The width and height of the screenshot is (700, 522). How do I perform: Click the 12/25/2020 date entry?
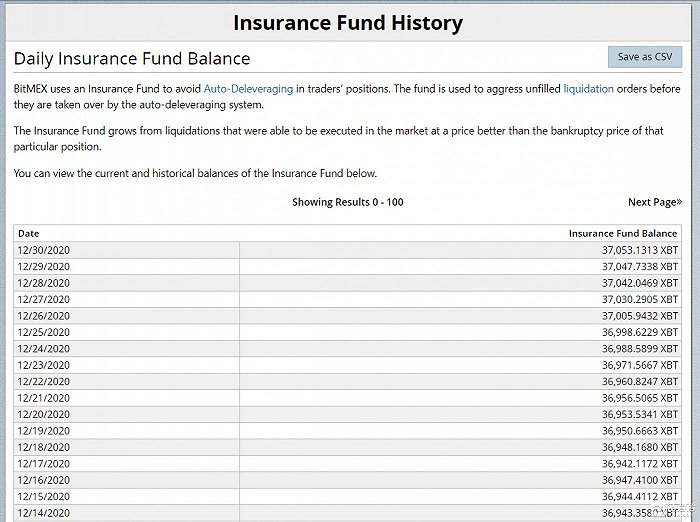[43, 332]
